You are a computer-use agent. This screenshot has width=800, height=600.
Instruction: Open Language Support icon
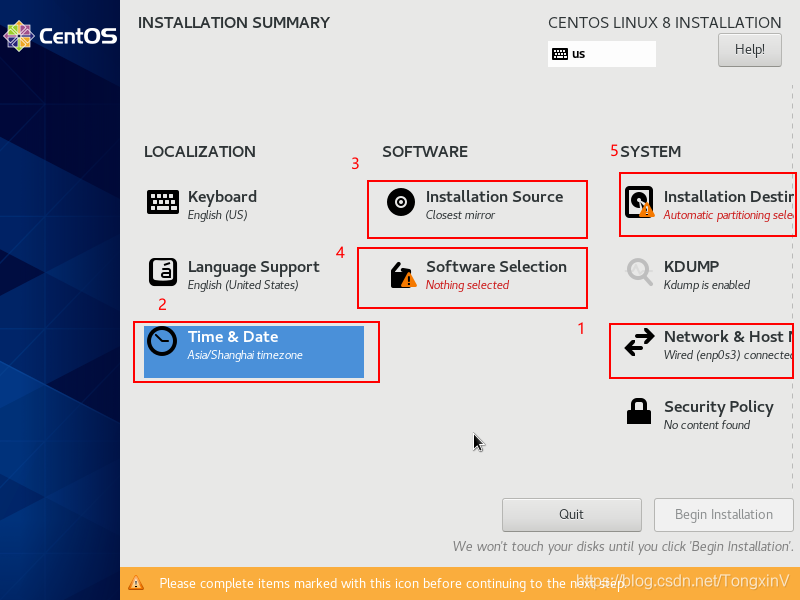click(163, 272)
